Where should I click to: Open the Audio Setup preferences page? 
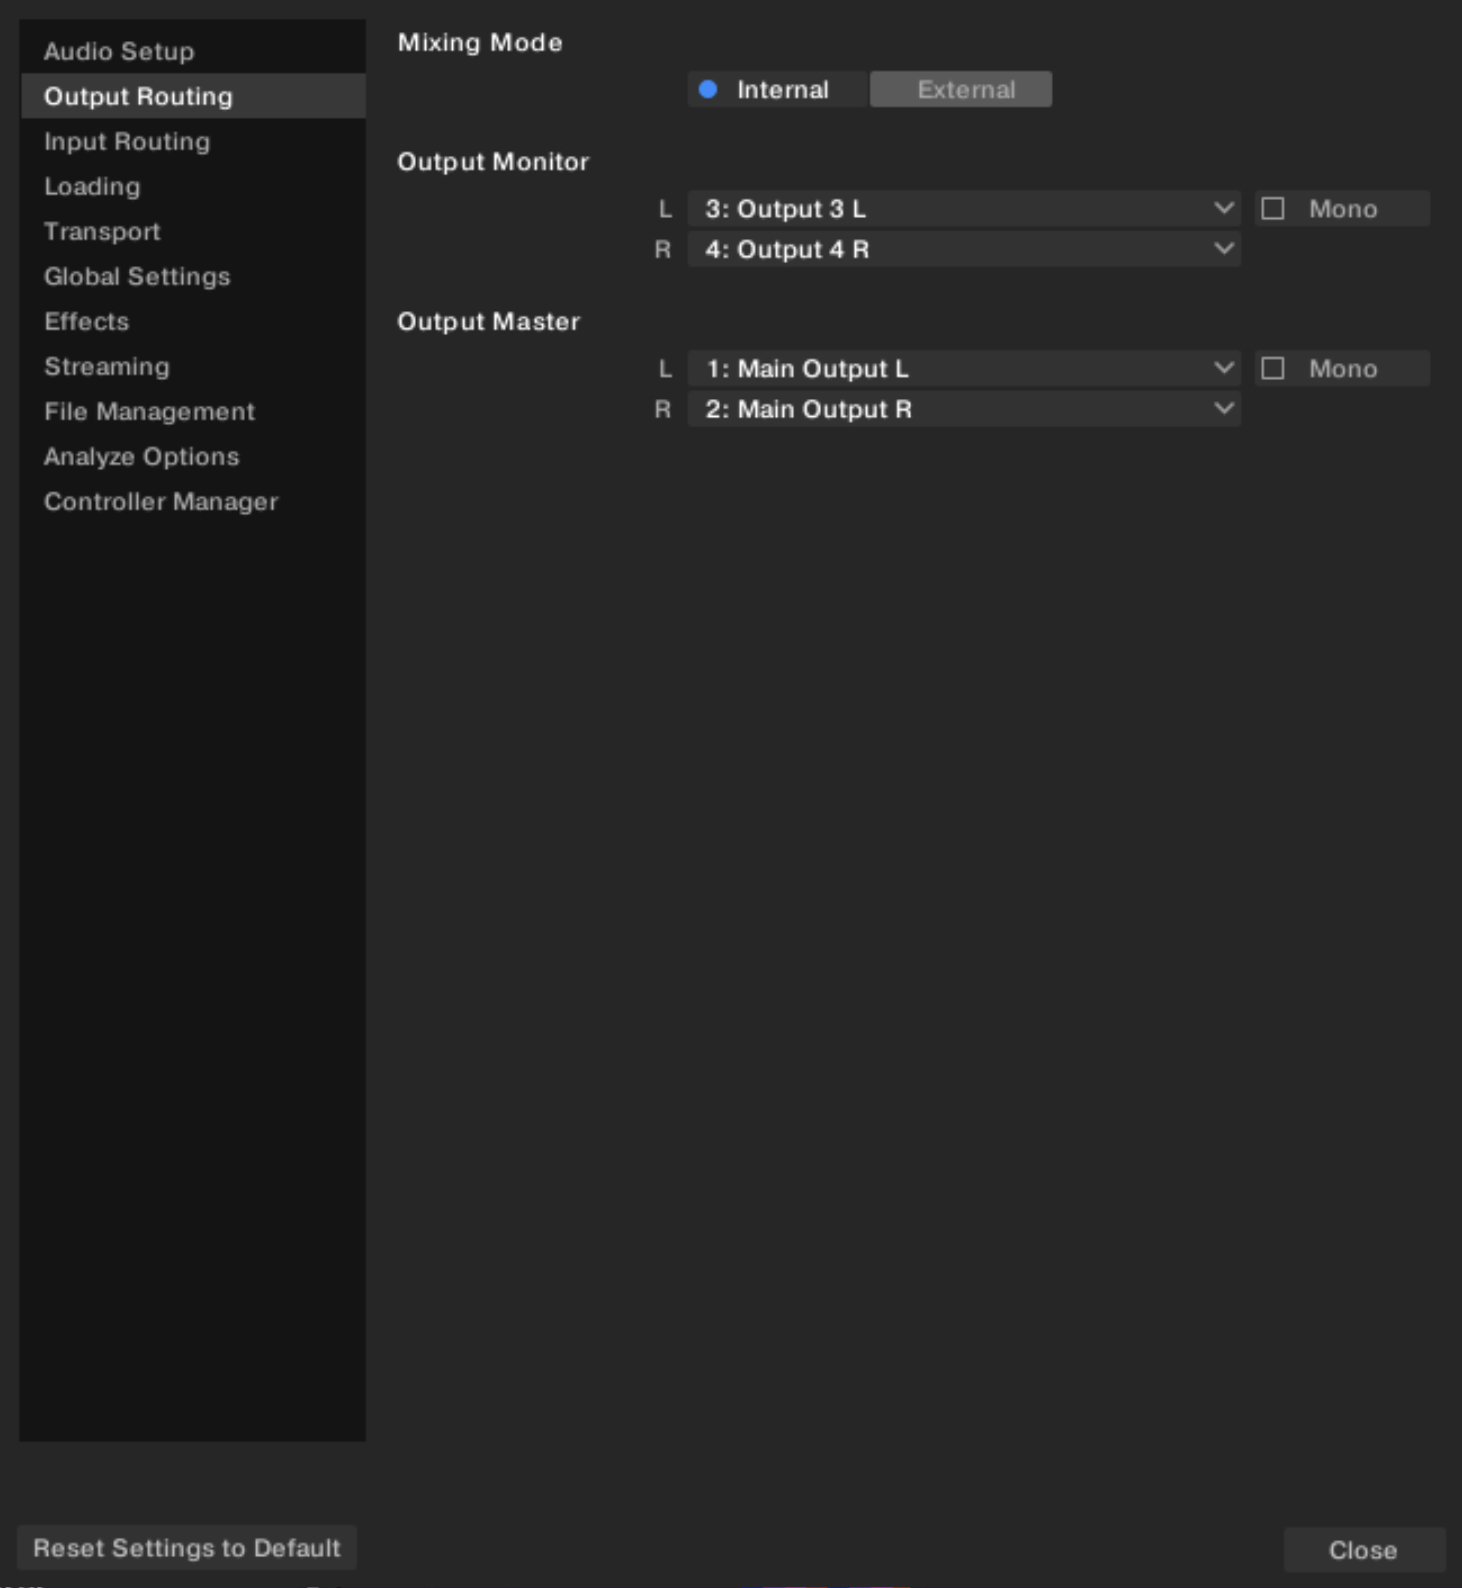(192, 51)
